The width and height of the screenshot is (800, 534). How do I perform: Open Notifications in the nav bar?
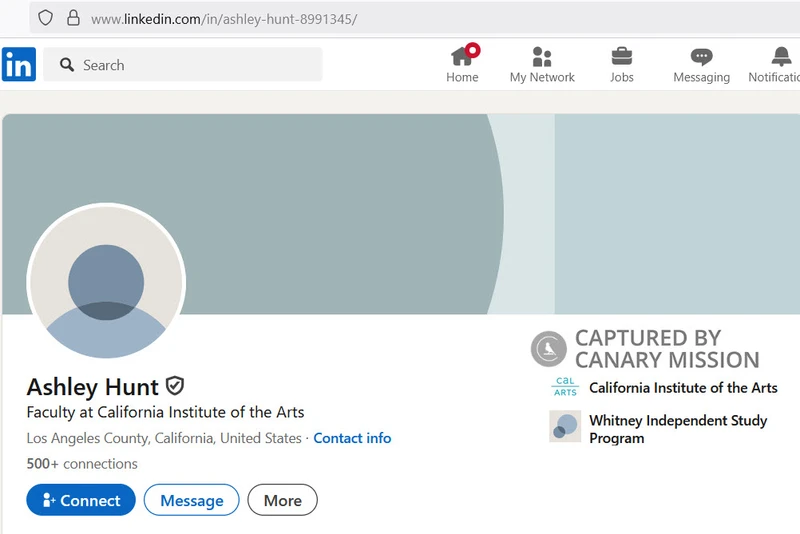(774, 65)
